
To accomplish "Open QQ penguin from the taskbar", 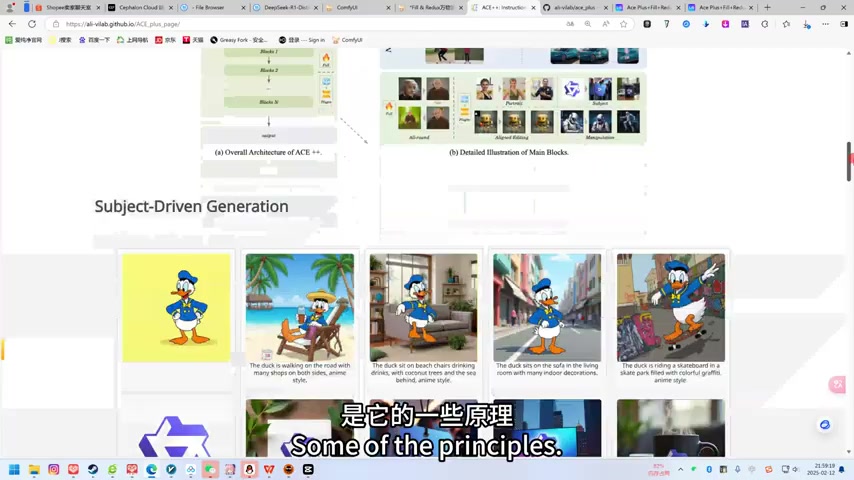I will [249, 470].
